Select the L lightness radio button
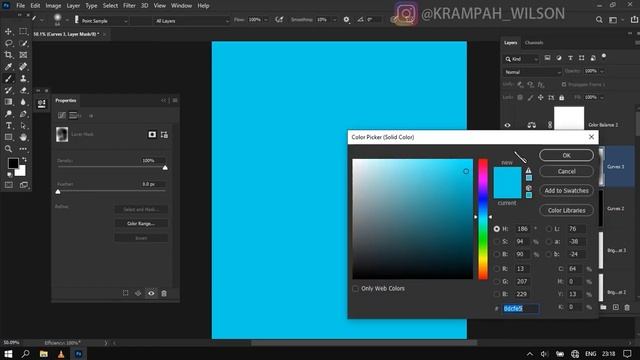Viewport: 640px width, 360px height. pyautogui.click(x=549, y=229)
